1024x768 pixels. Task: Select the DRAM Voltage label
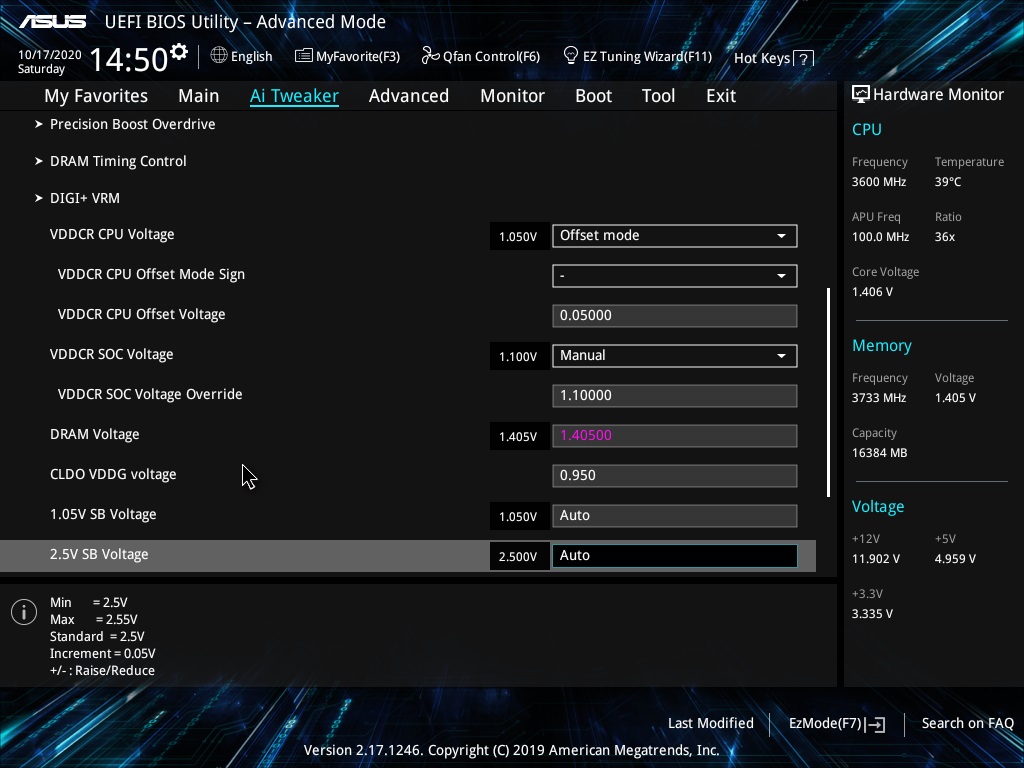[95, 434]
